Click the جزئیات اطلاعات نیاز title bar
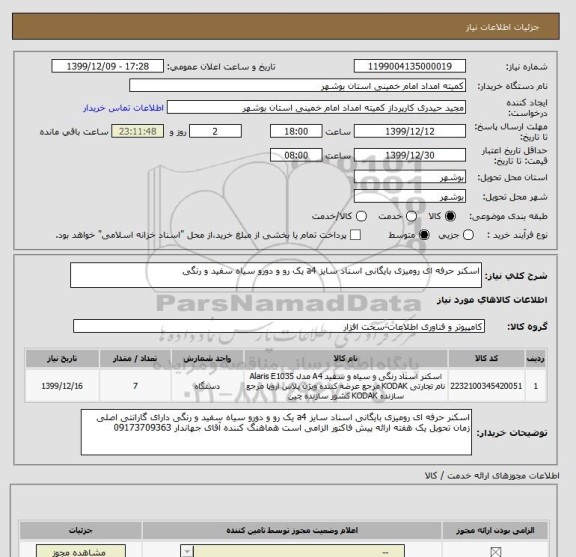This screenshot has width=576, height=557. [x=286, y=26]
